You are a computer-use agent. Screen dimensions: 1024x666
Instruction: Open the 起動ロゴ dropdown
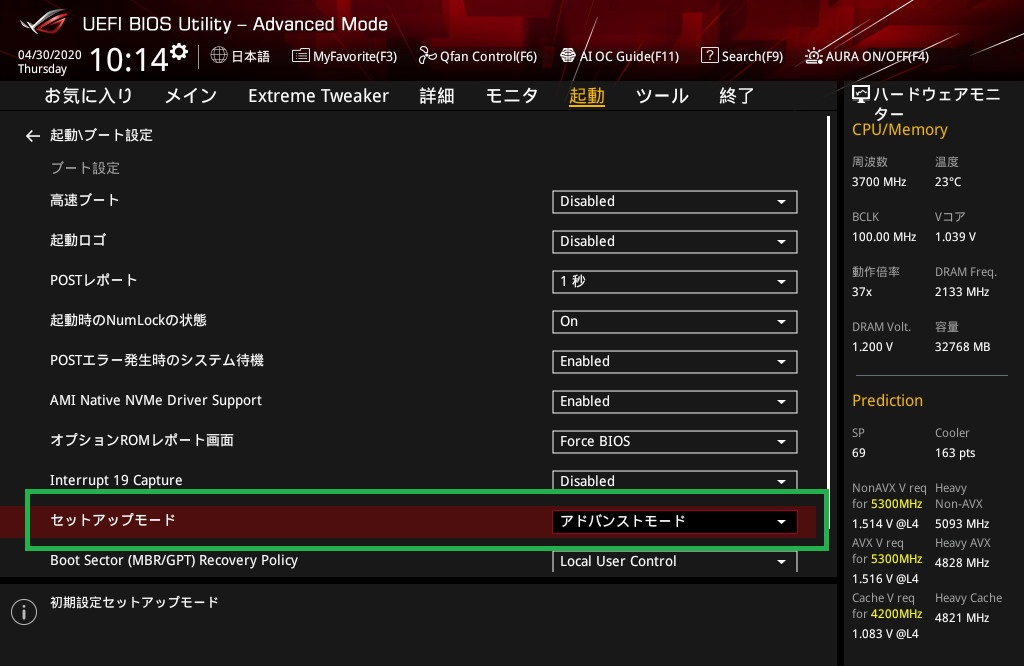[x=675, y=242]
